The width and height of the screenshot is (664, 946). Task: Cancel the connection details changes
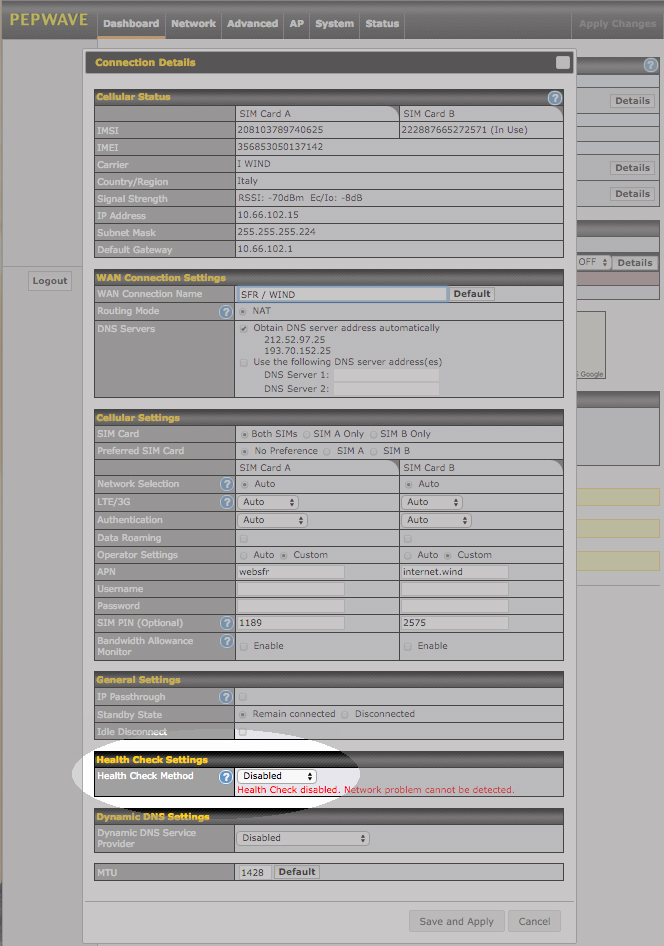[534, 922]
